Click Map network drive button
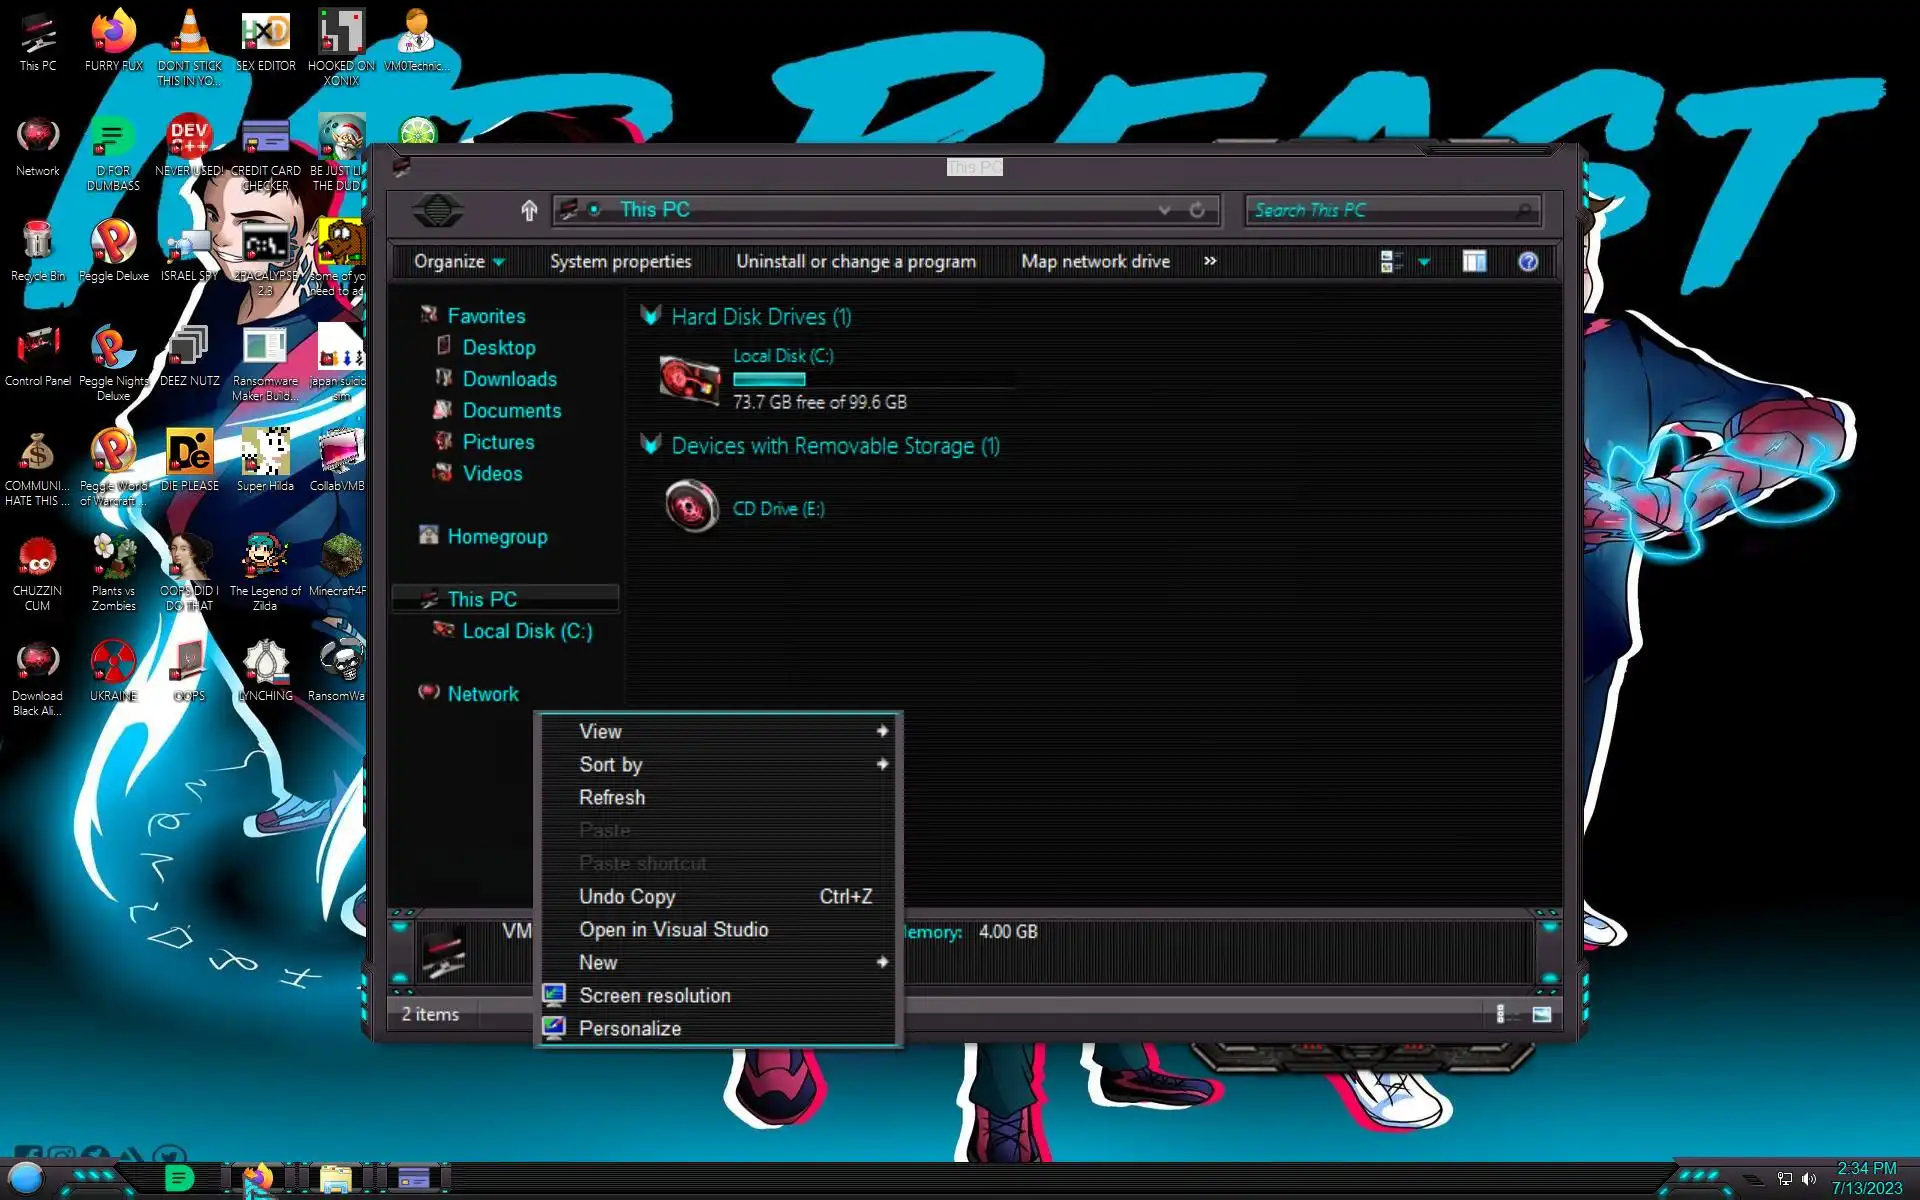Screen dimensions: 1920x1200 1095,262
